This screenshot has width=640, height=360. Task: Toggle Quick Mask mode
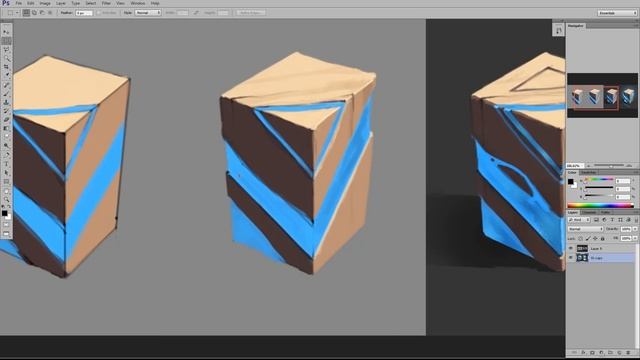pyautogui.click(x=6, y=224)
